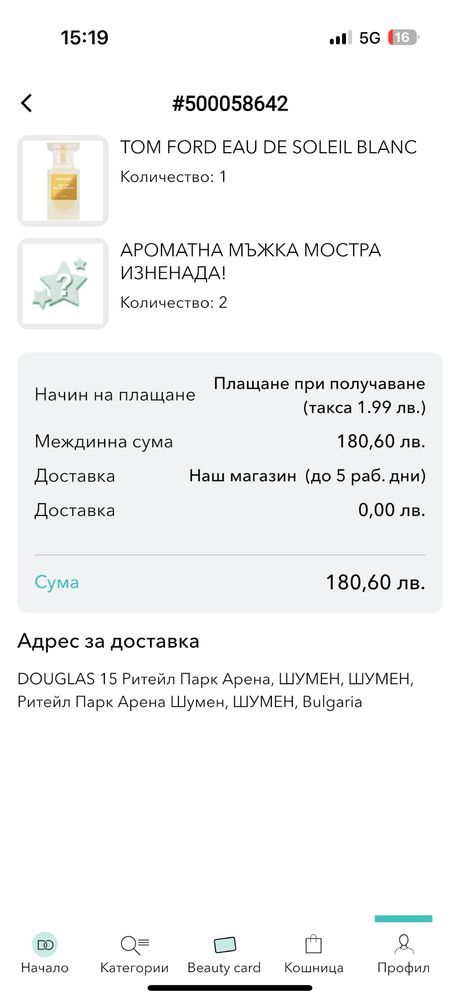Image resolution: width=460 pixels, height=1000 pixels.
Task: Tap the Адрес за доставка heading
Action: [108, 641]
